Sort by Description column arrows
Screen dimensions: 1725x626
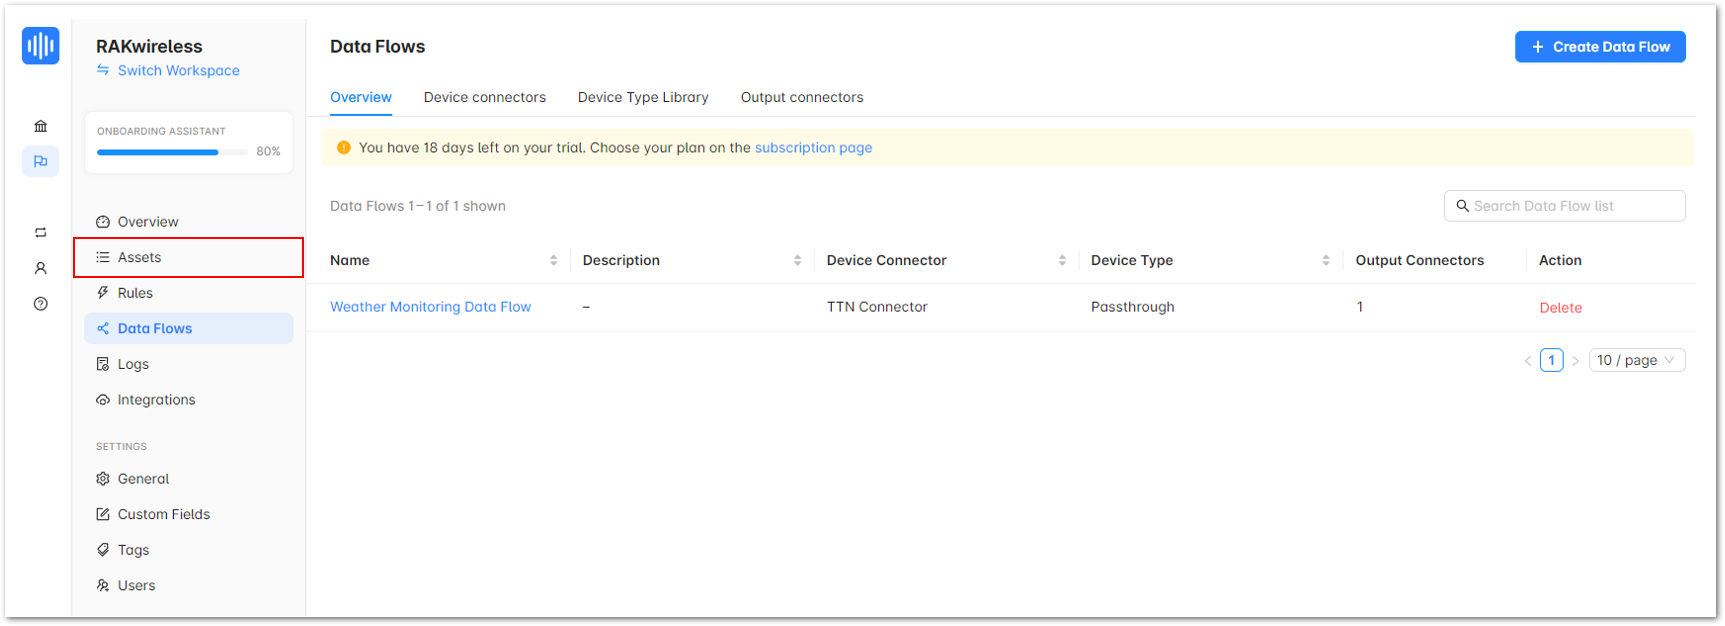click(797, 260)
